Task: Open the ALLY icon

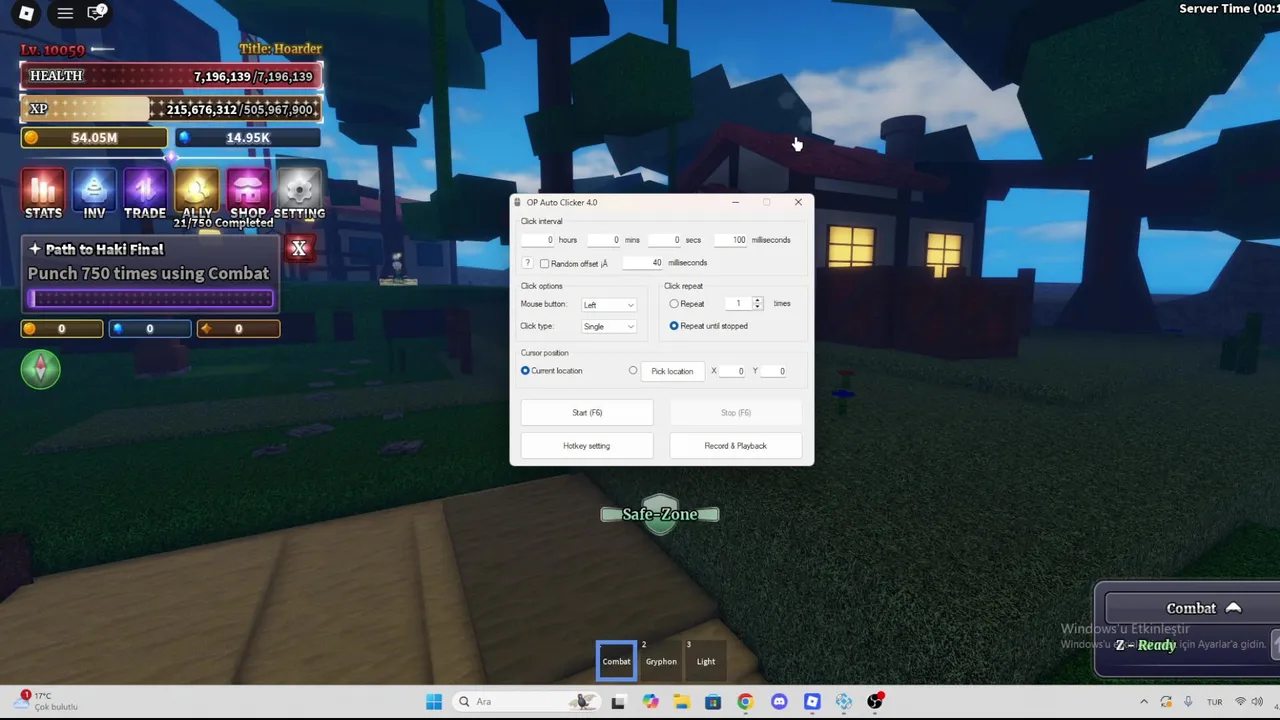Action: (x=197, y=194)
